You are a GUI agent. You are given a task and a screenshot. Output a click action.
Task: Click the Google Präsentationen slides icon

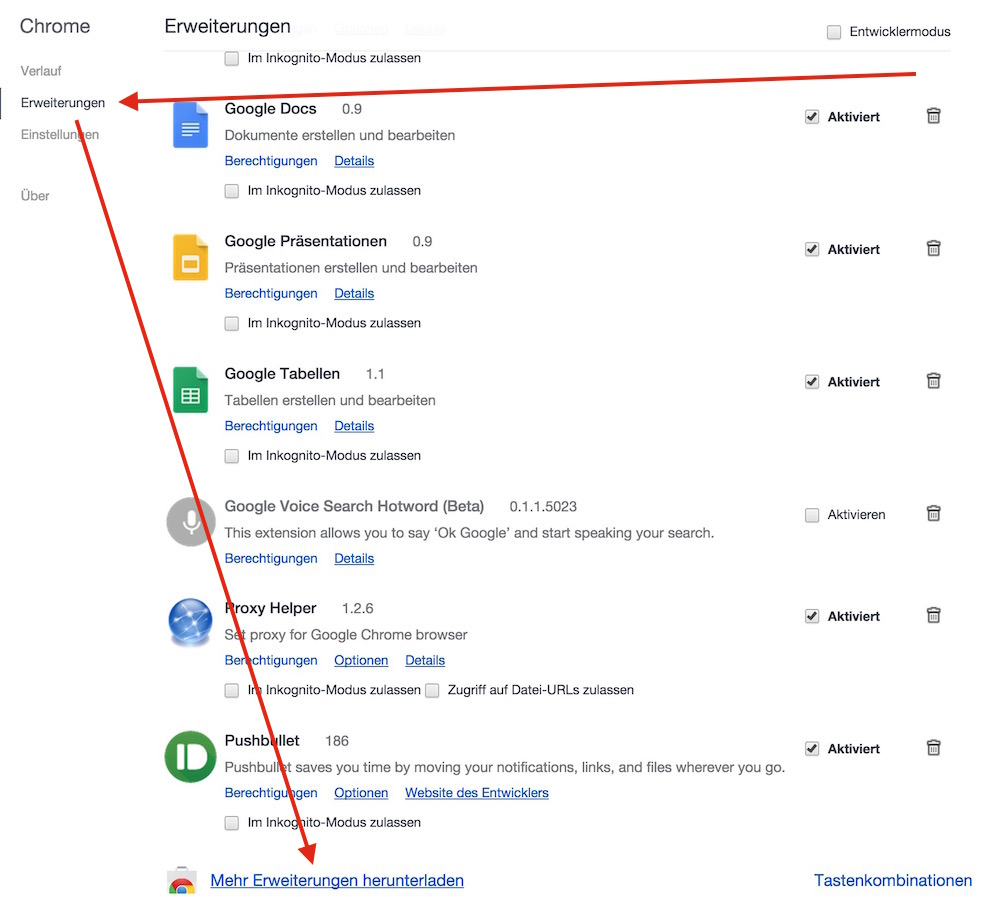[190, 258]
